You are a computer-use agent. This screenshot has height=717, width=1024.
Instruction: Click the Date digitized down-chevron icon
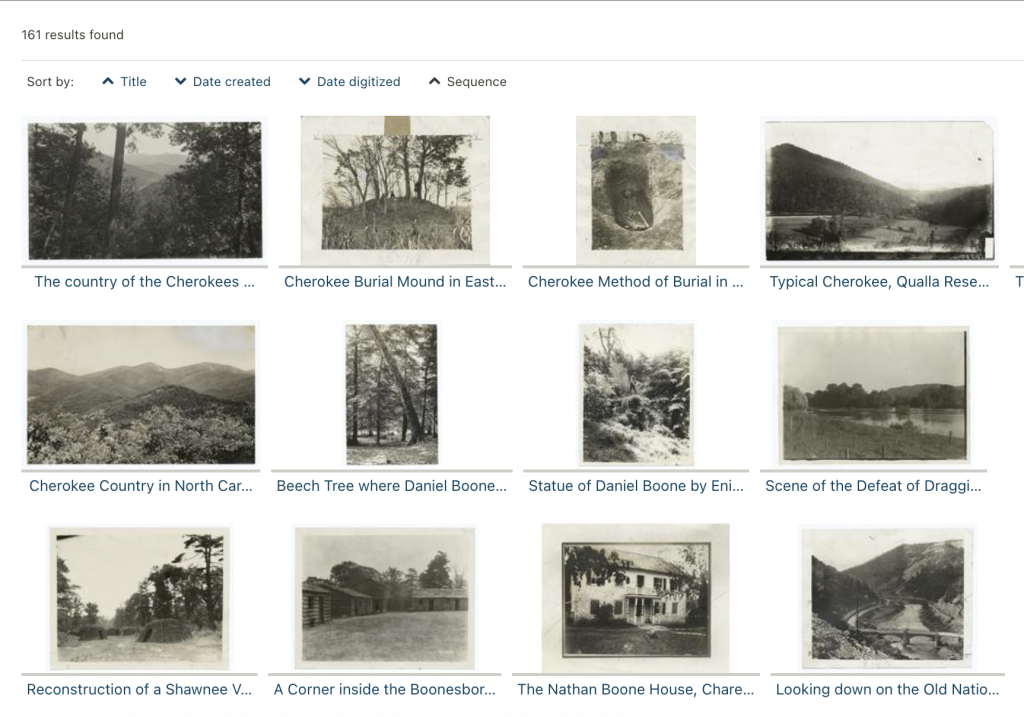304,81
